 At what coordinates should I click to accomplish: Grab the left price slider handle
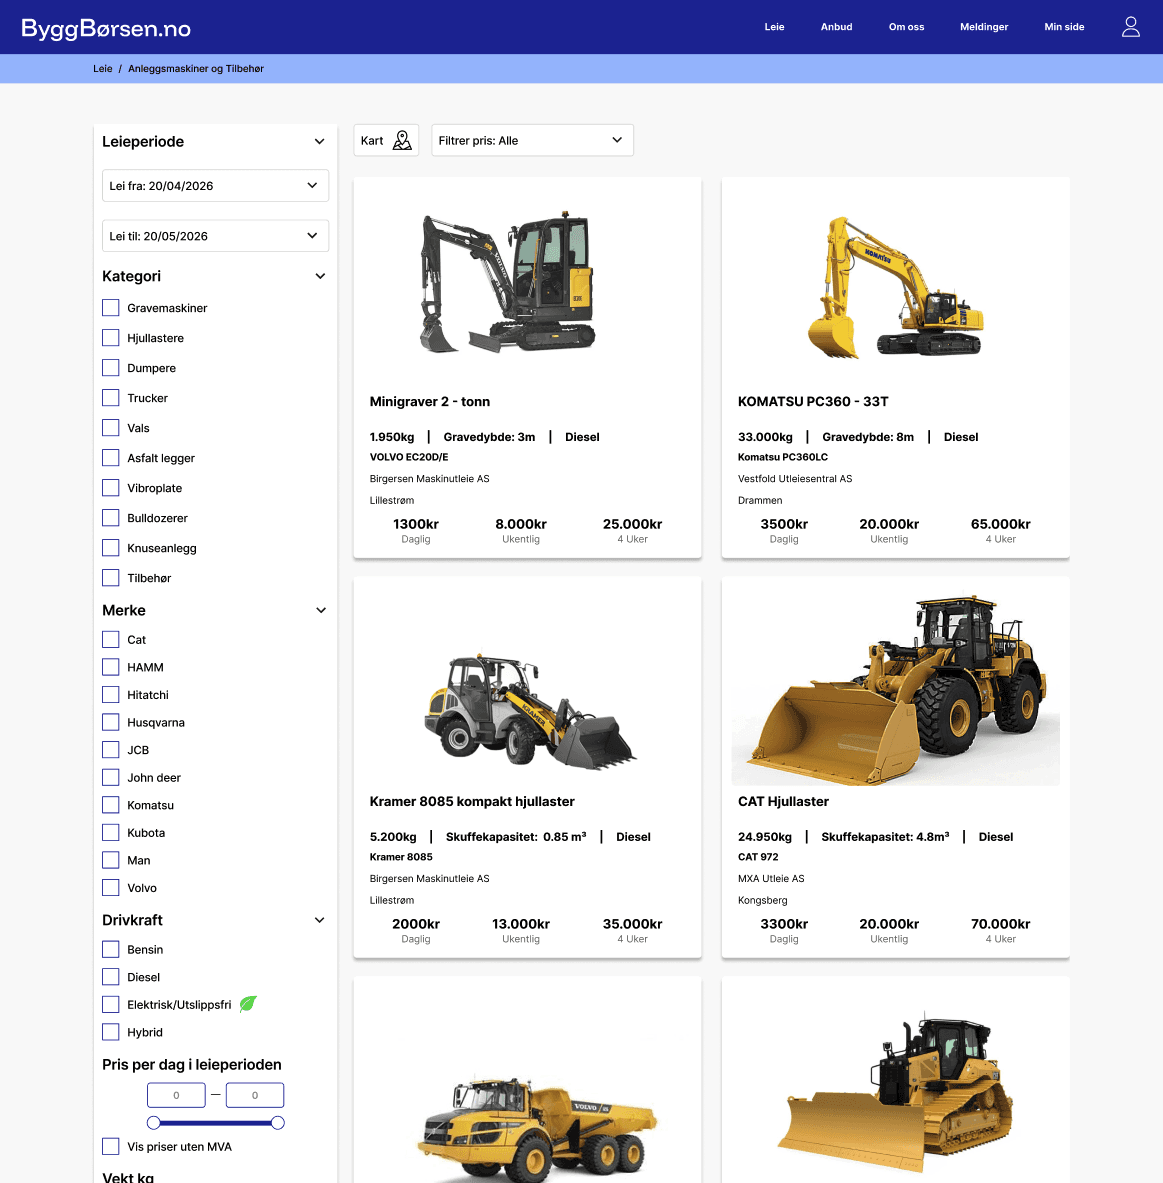pyautogui.click(x=154, y=1123)
